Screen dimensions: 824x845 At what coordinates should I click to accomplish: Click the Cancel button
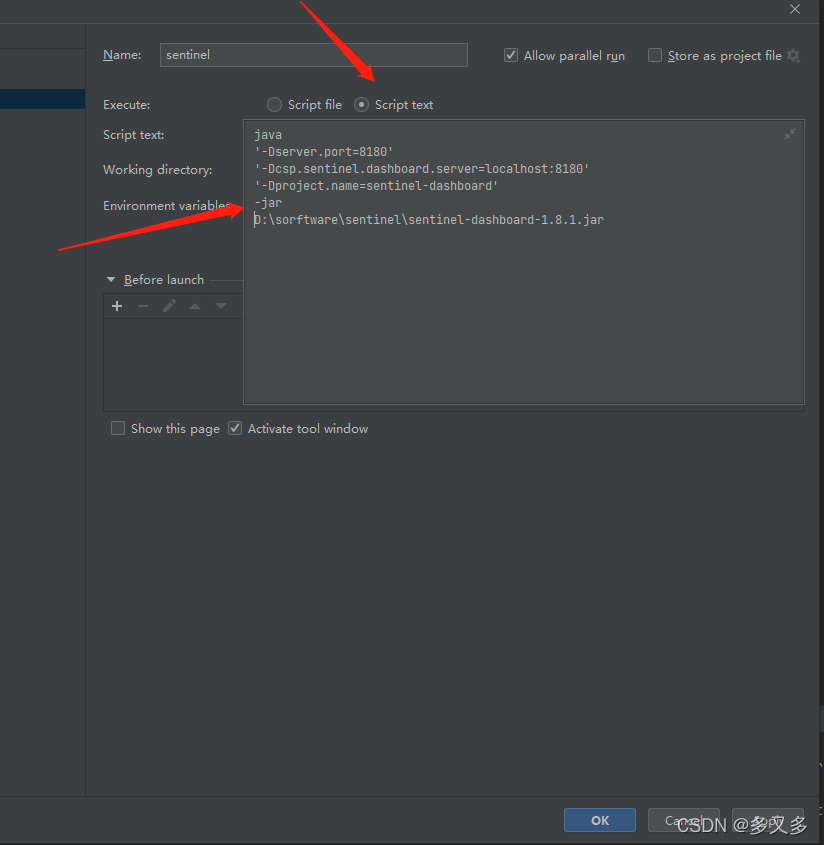click(x=683, y=820)
